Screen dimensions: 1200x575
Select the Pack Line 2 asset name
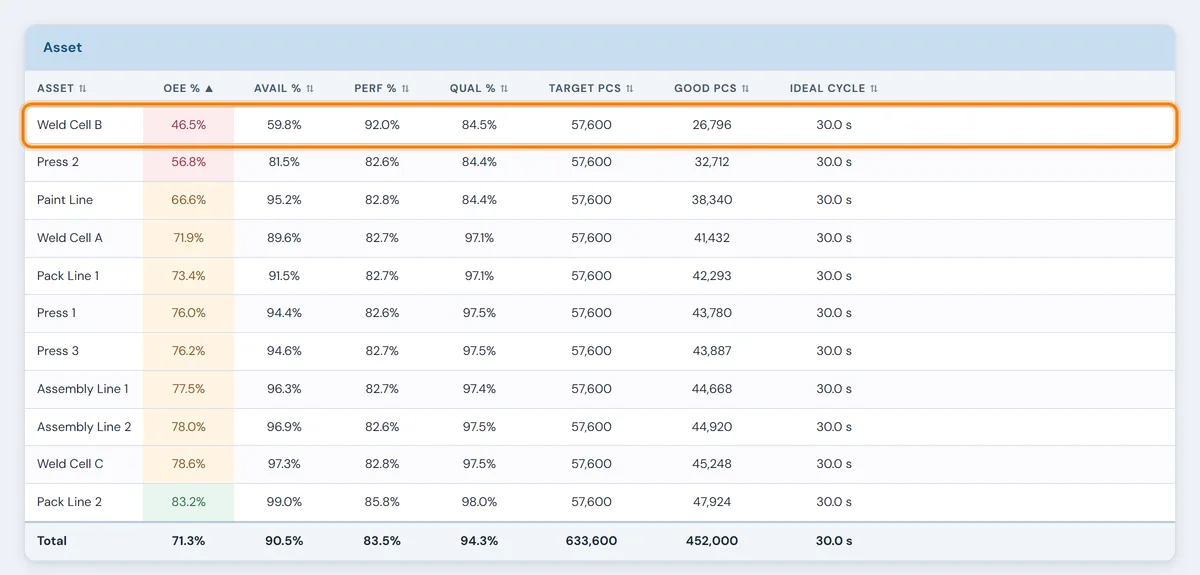69,502
